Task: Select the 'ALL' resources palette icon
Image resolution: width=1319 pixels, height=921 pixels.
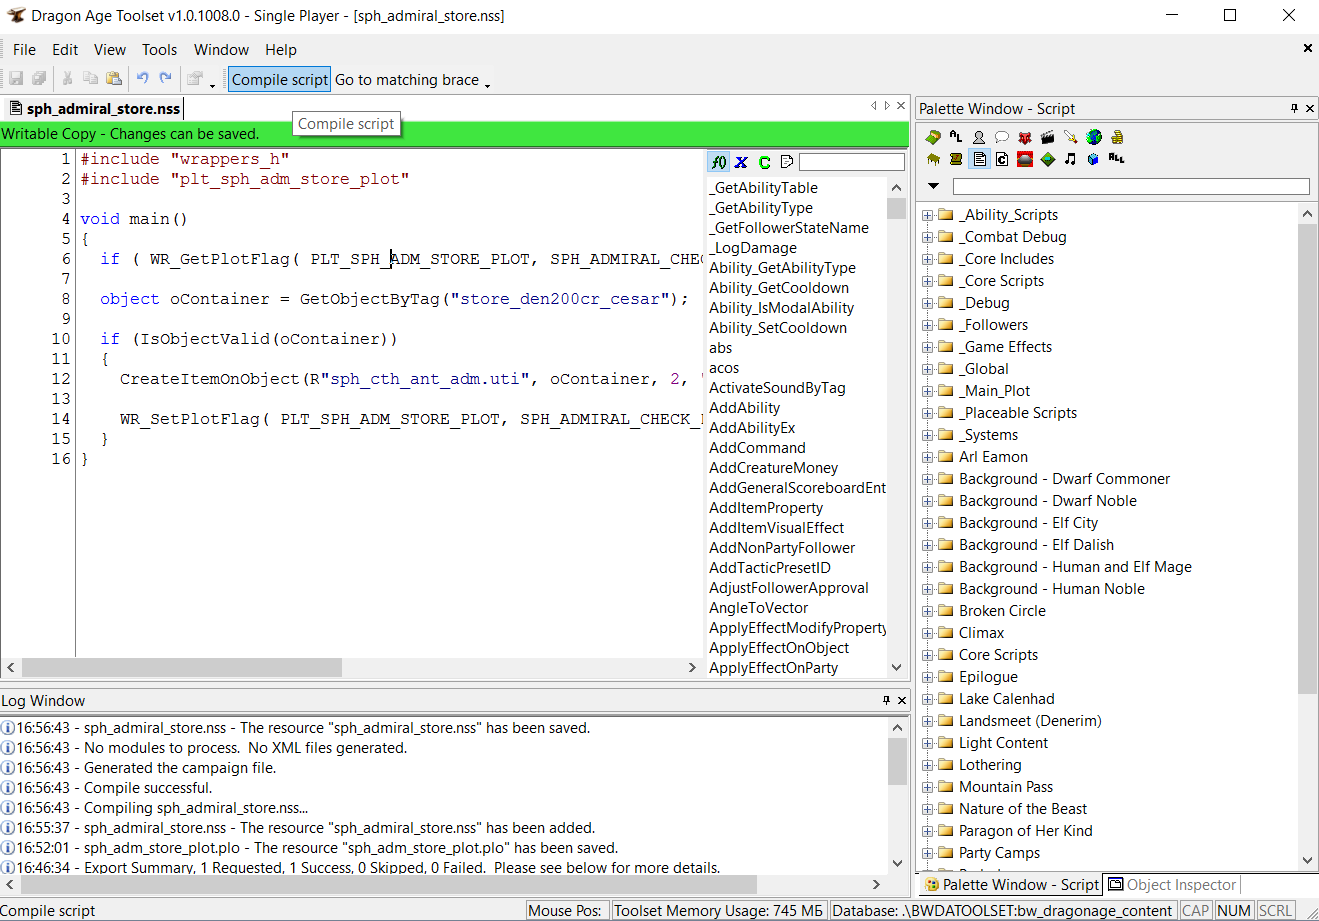Action: pyautogui.click(x=1117, y=159)
